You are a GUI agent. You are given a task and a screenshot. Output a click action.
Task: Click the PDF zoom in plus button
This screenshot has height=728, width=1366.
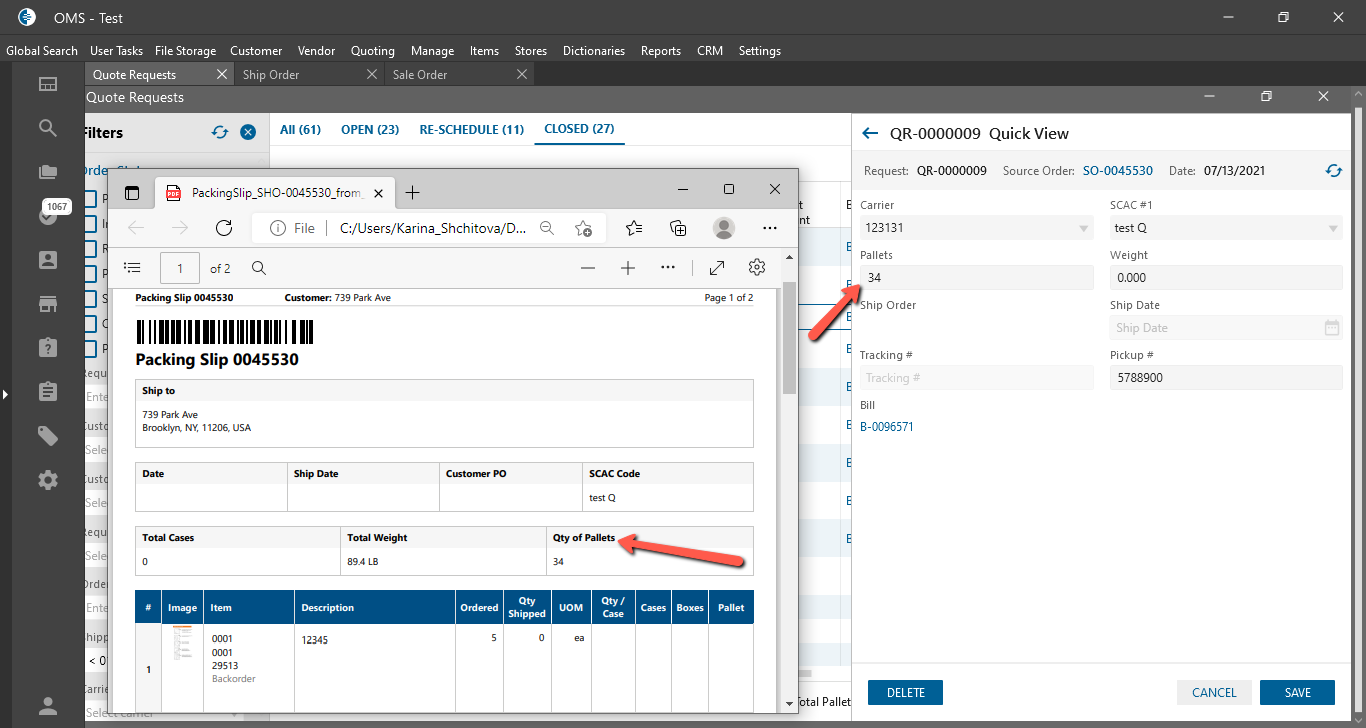(628, 268)
